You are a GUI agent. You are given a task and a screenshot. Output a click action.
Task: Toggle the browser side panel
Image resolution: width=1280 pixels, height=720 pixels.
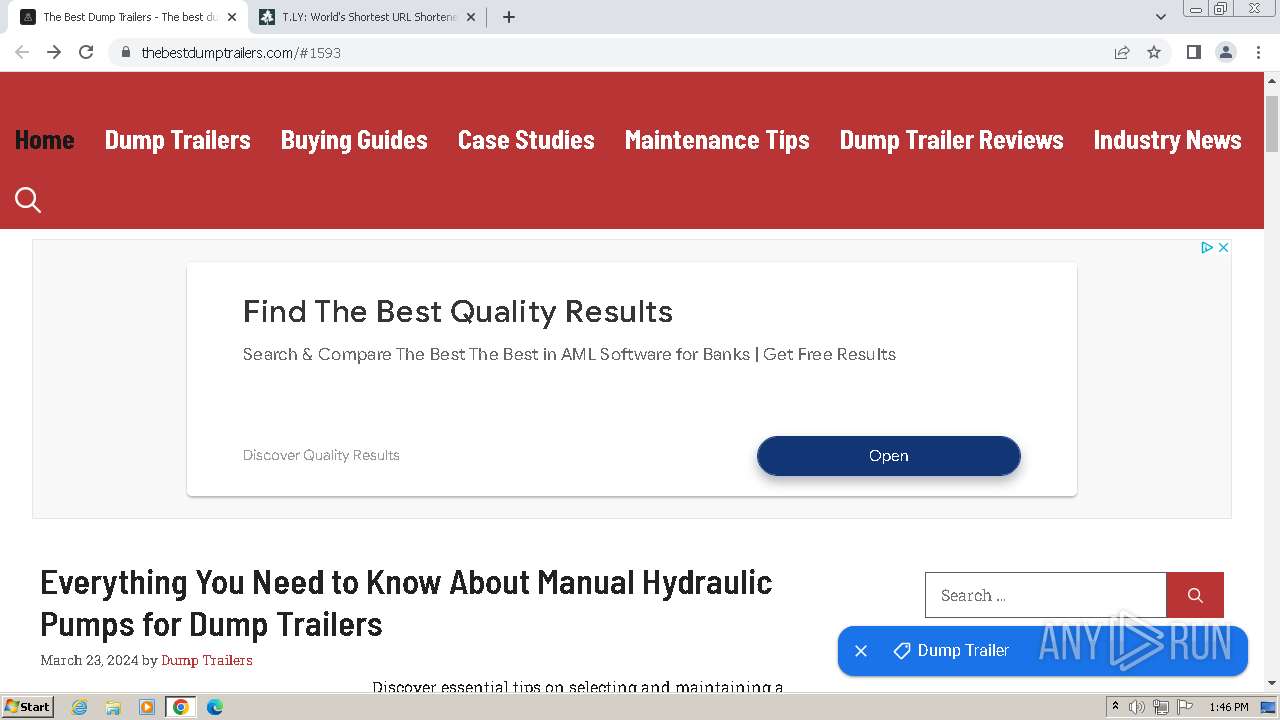click(1193, 52)
